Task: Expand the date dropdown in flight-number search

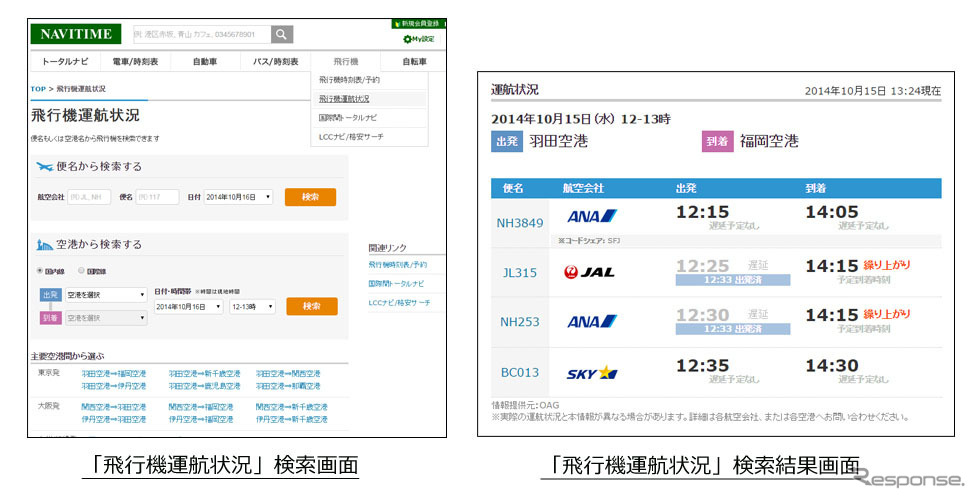Action: pos(238,197)
